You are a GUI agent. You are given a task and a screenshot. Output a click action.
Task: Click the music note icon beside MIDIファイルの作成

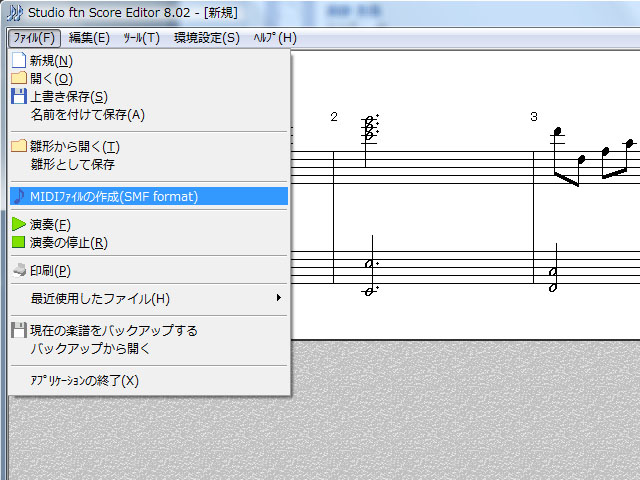pyautogui.click(x=19, y=196)
